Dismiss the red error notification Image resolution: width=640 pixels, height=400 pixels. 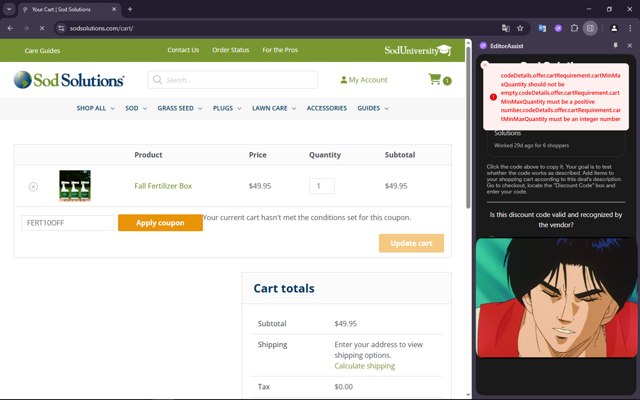(x=485, y=65)
